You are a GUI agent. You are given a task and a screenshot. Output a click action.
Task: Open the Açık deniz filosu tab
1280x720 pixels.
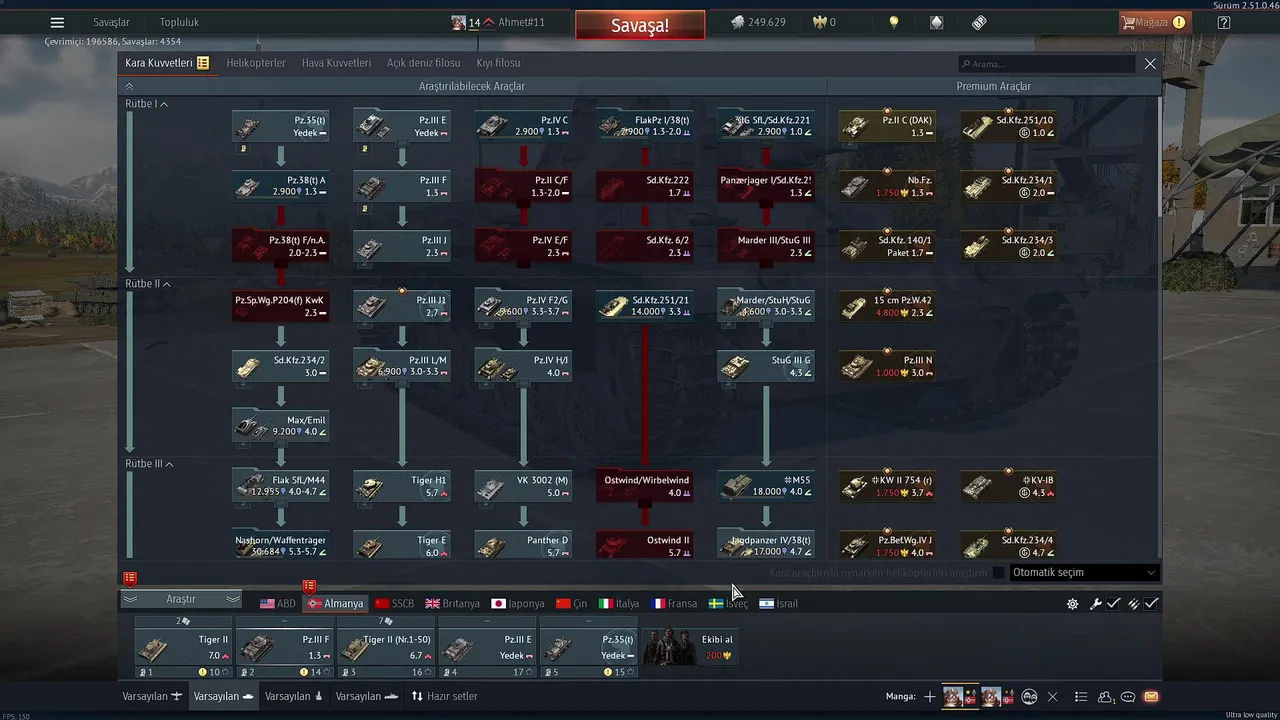pos(424,63)
